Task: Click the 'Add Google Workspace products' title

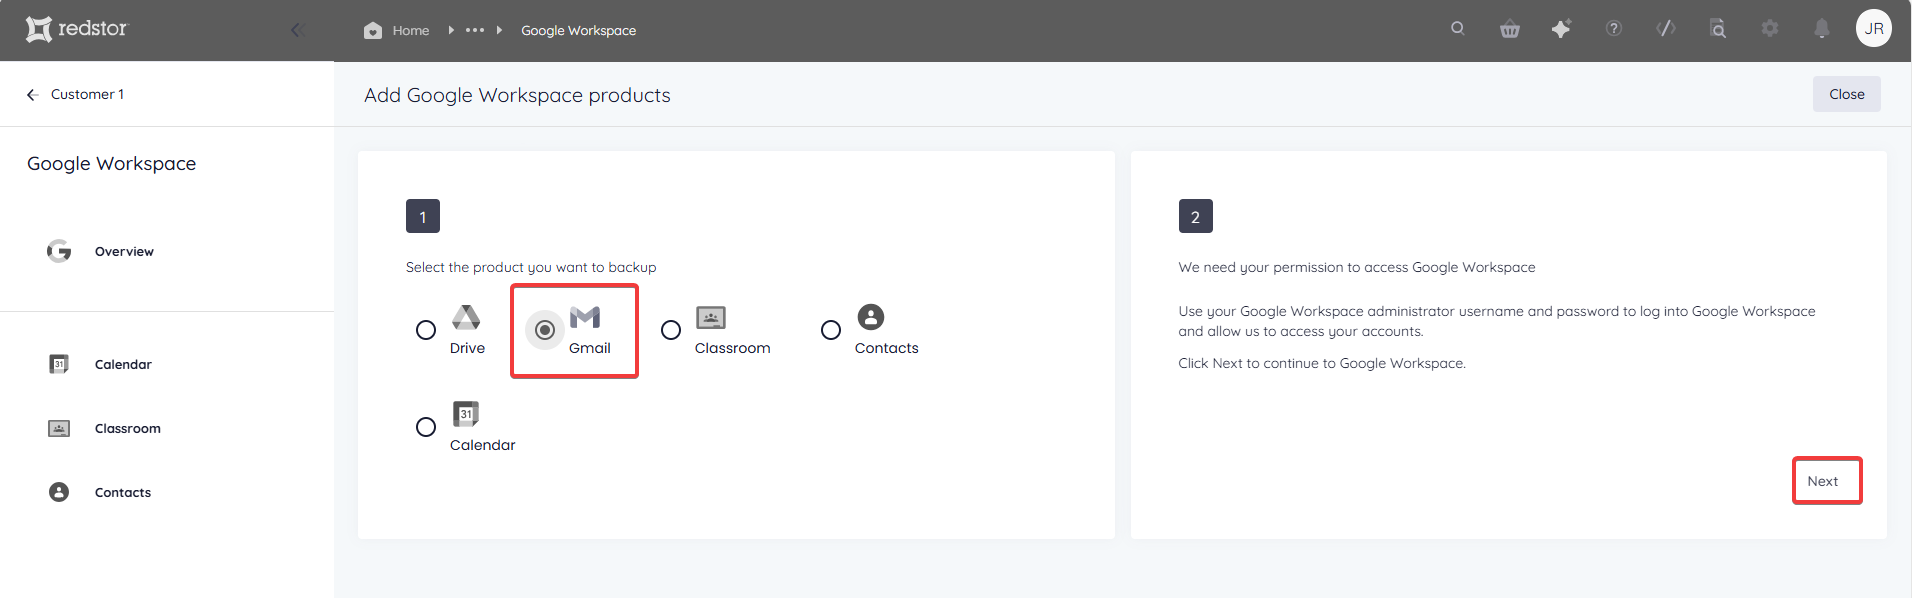Action: 517,95
